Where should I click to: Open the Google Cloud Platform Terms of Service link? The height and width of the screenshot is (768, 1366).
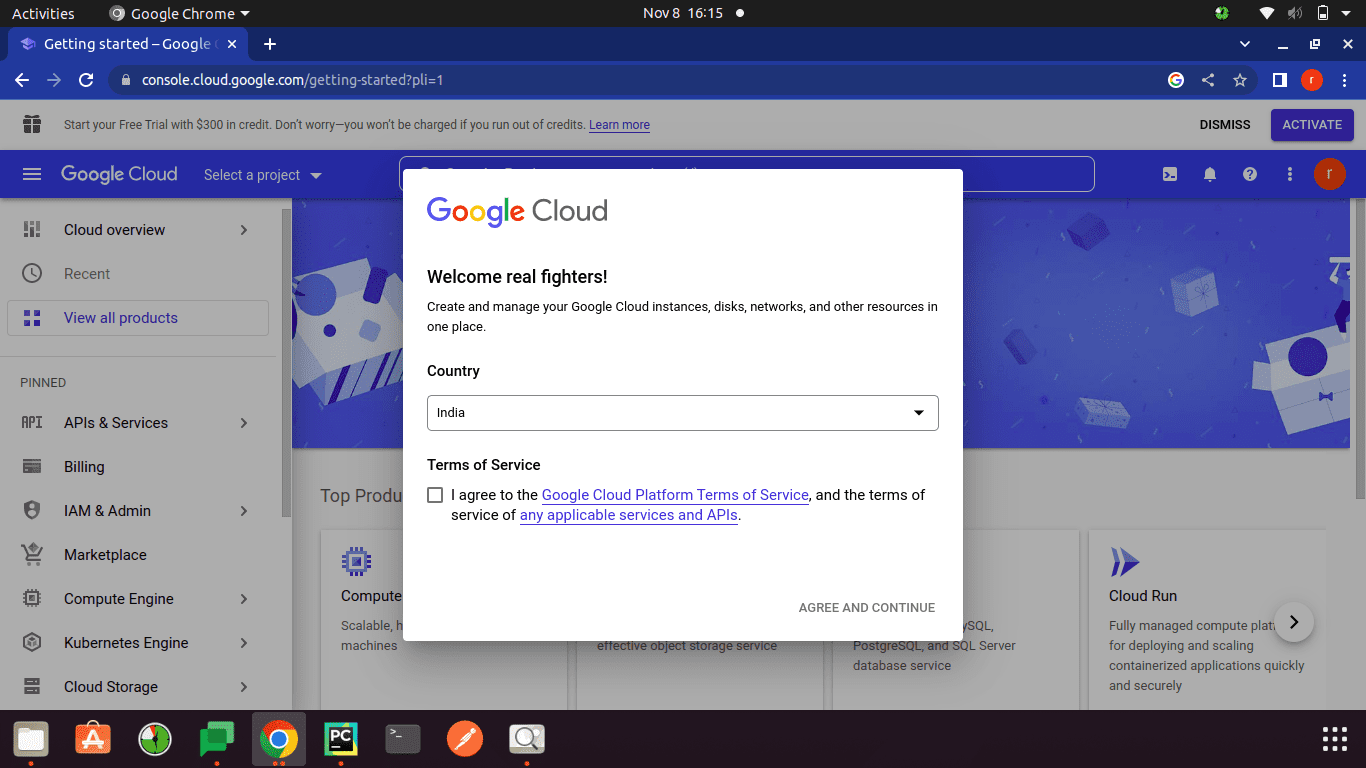(x=675, y=494)
